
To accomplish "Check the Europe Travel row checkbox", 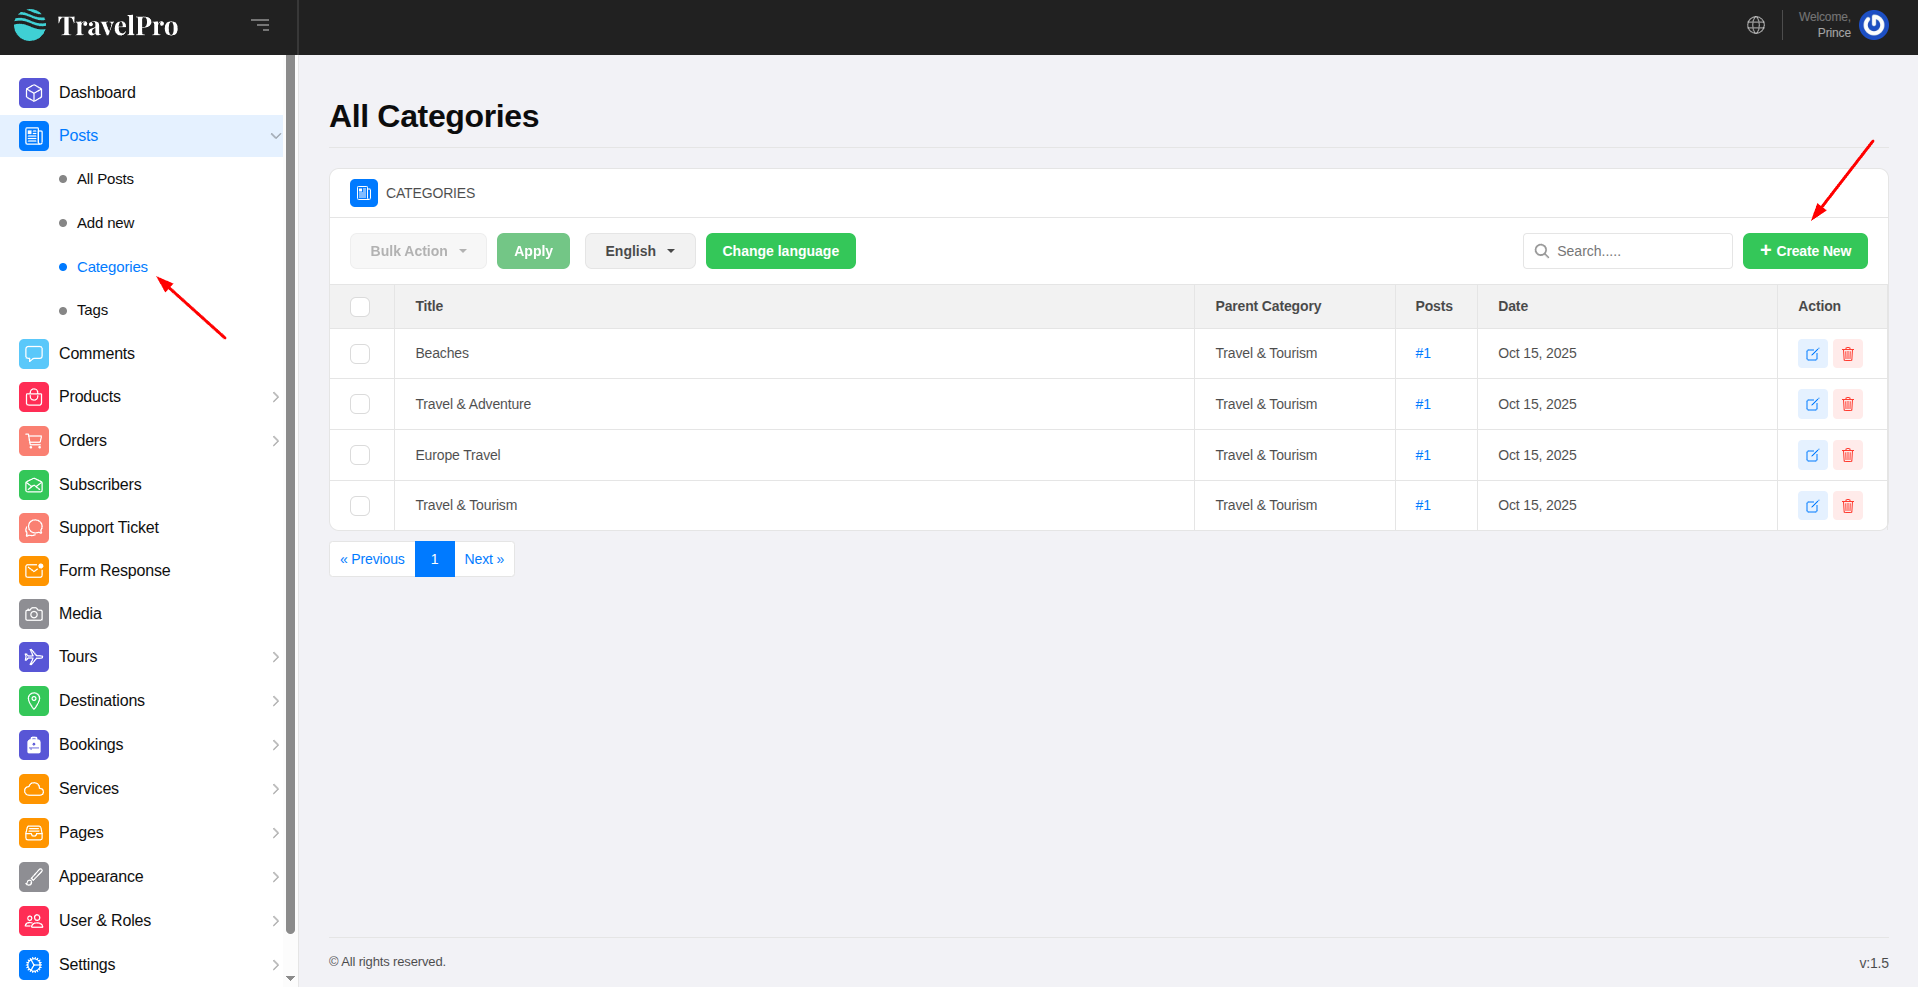I will coord(360,455).
